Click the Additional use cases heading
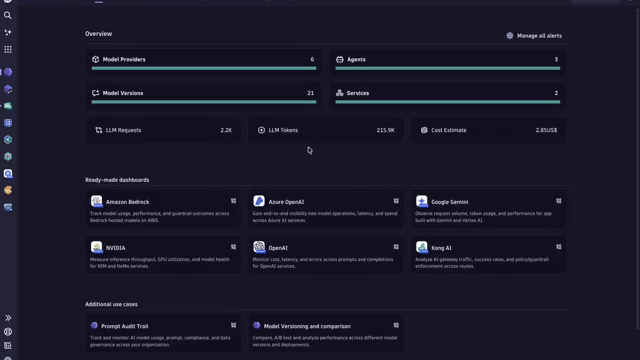The height and width of the screenshot is (360, 640). [x=111, y=304]
